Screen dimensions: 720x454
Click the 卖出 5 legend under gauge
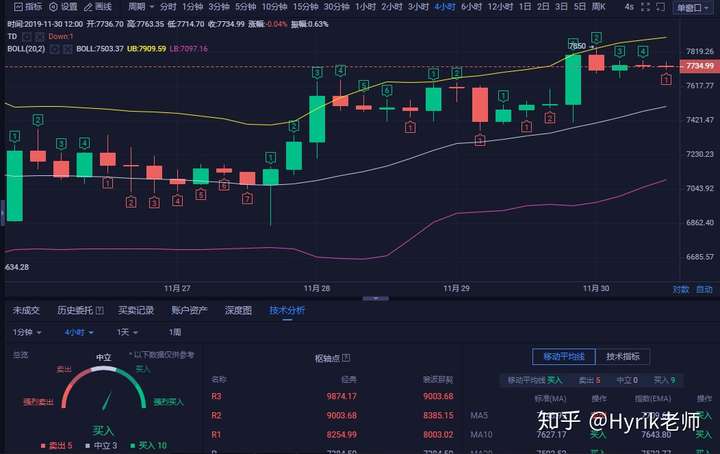pos(57,445)
